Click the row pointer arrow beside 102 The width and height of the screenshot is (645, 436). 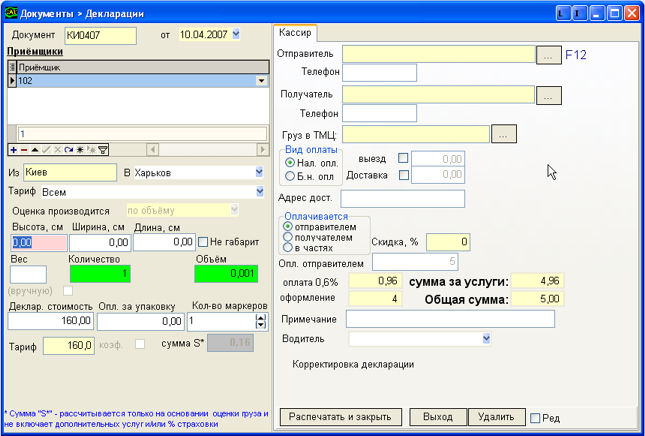(12, 81)
